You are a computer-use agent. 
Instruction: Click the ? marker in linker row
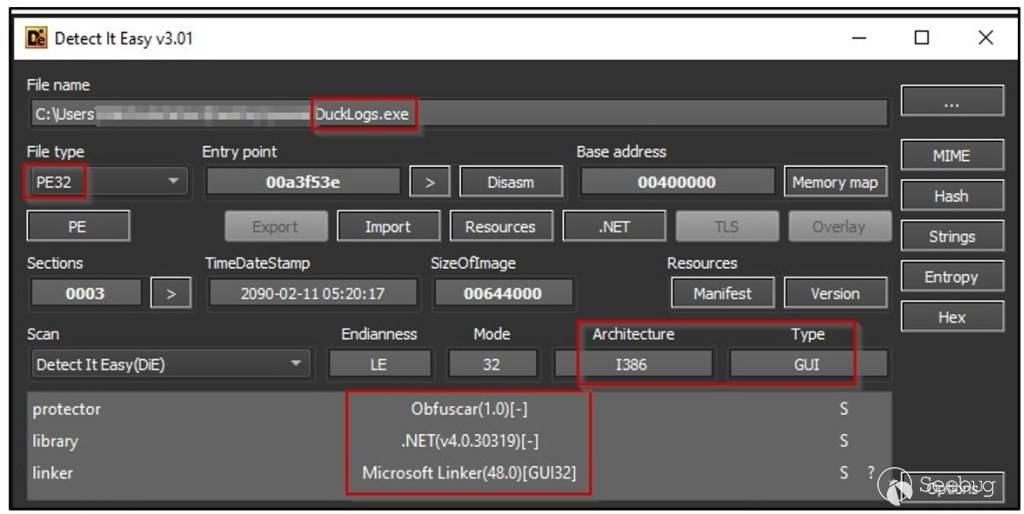click(871, 472)
